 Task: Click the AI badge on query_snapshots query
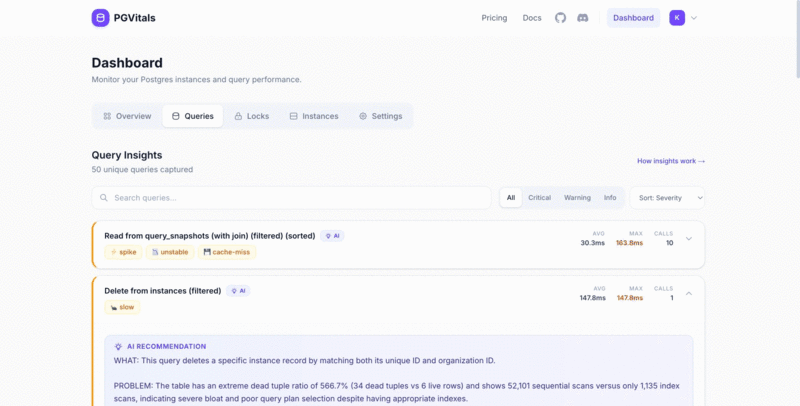tap(332, 236)
